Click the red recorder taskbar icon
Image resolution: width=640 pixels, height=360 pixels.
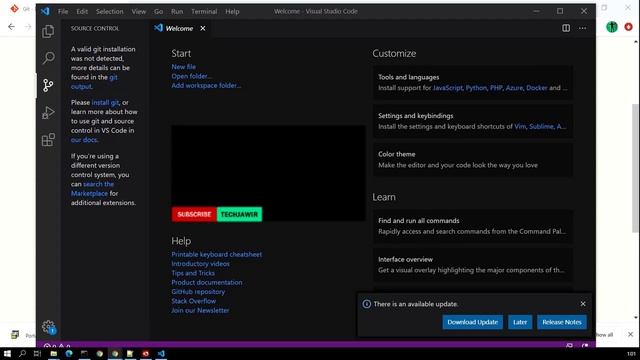146,353
